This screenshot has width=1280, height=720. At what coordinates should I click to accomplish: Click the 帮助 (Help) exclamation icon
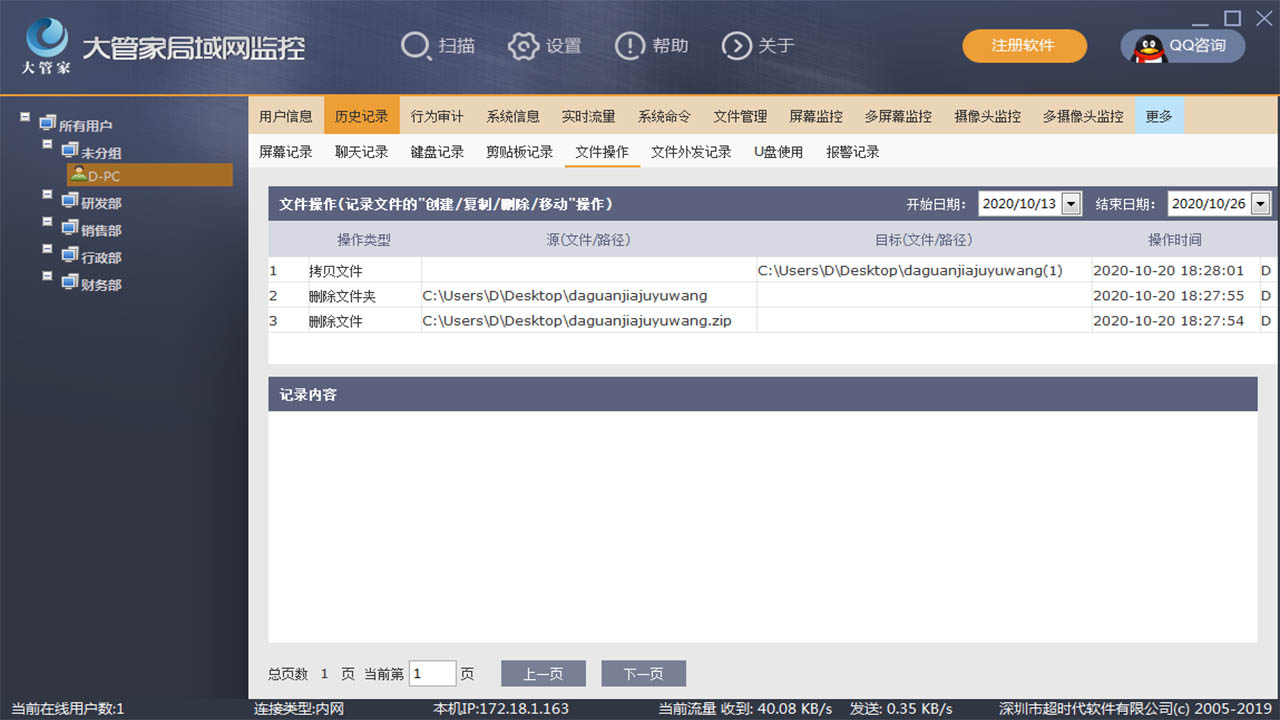631,46
